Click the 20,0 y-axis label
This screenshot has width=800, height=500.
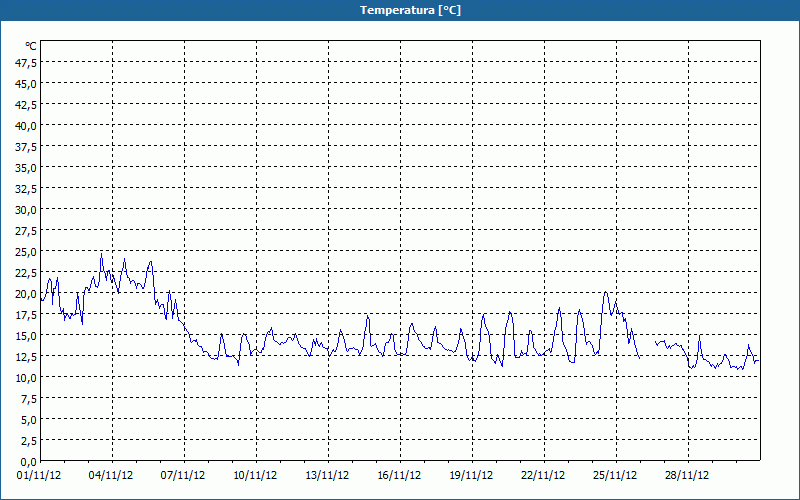[x=26, y=294]
